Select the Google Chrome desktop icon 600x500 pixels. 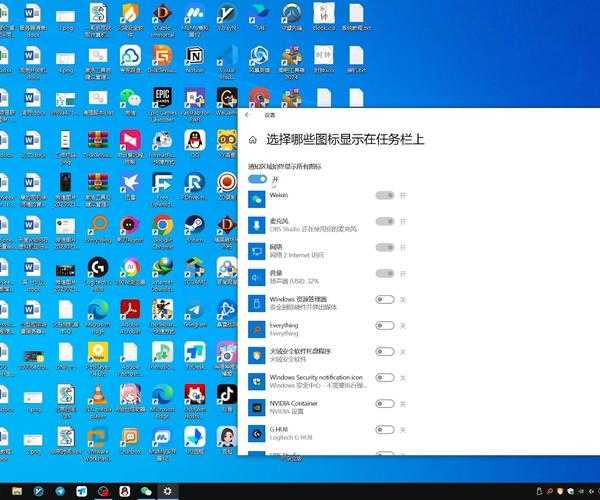point(163,226)
